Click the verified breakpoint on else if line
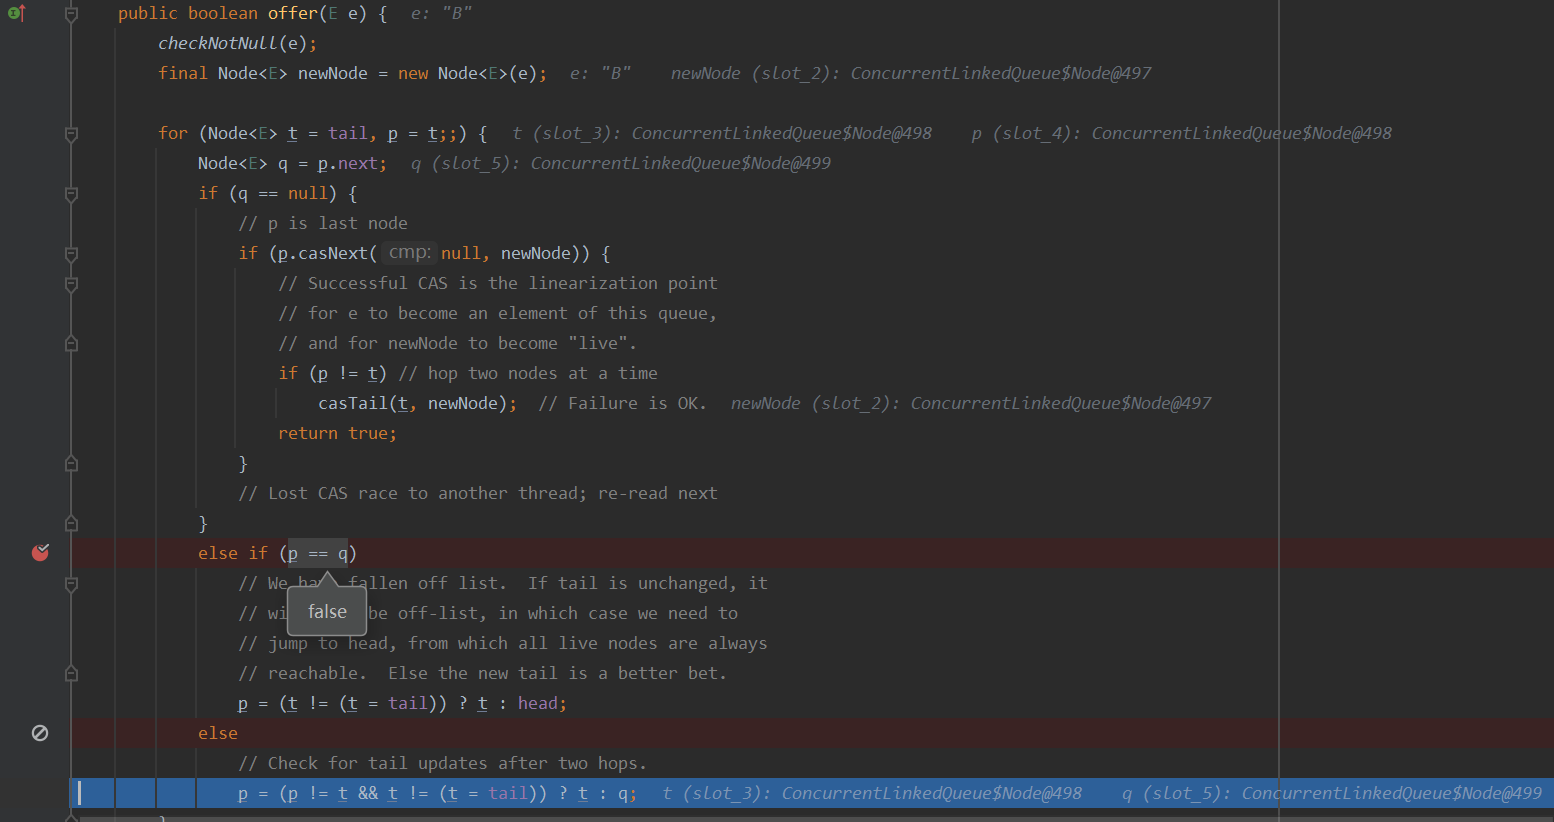 [x=40, y=553]
